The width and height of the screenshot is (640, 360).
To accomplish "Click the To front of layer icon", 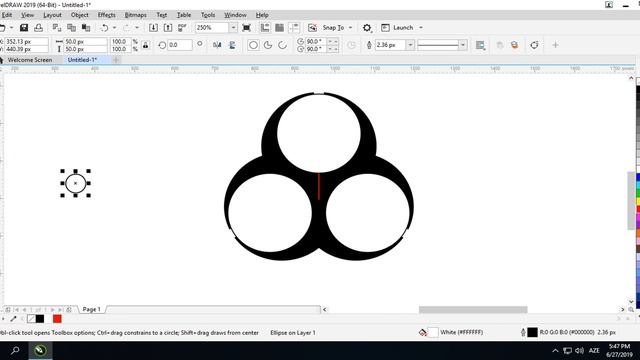I will tap(500, 45).
